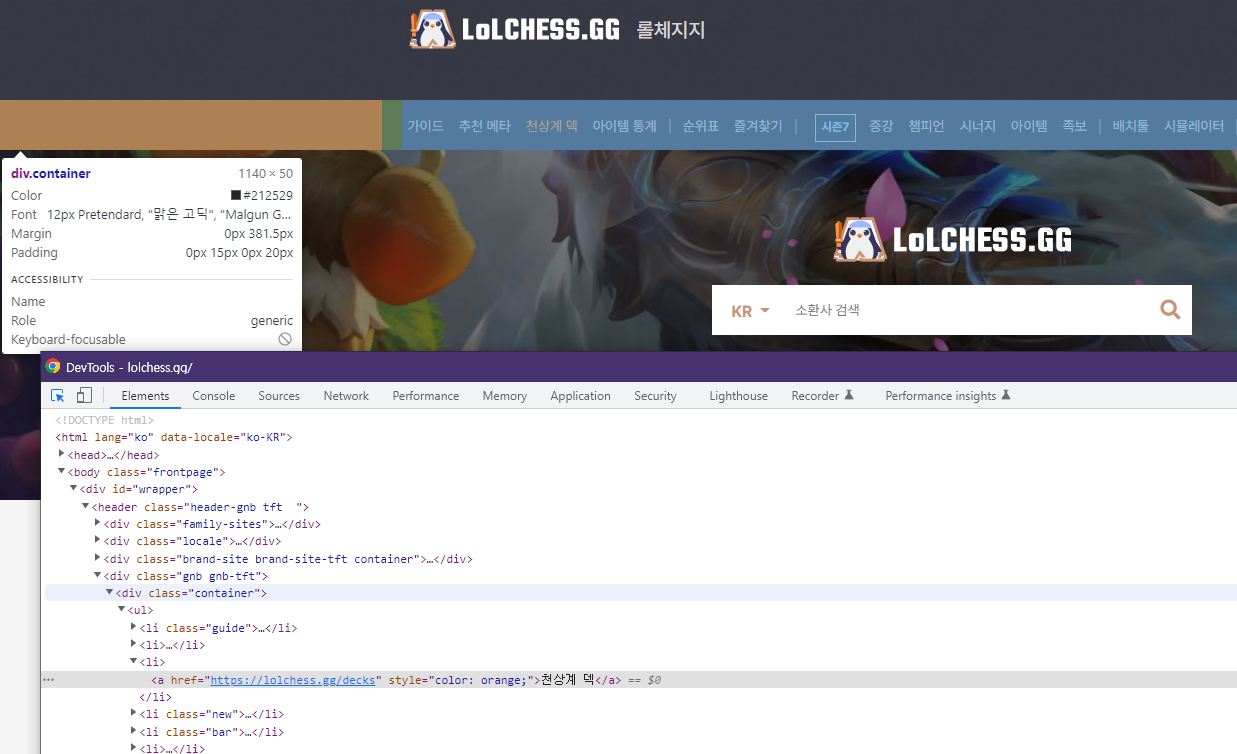The width and height of the screenshot is (1237, 754).
Task: Click the 1140 × 50 size in the tooltip
Action: pos(265,174)
